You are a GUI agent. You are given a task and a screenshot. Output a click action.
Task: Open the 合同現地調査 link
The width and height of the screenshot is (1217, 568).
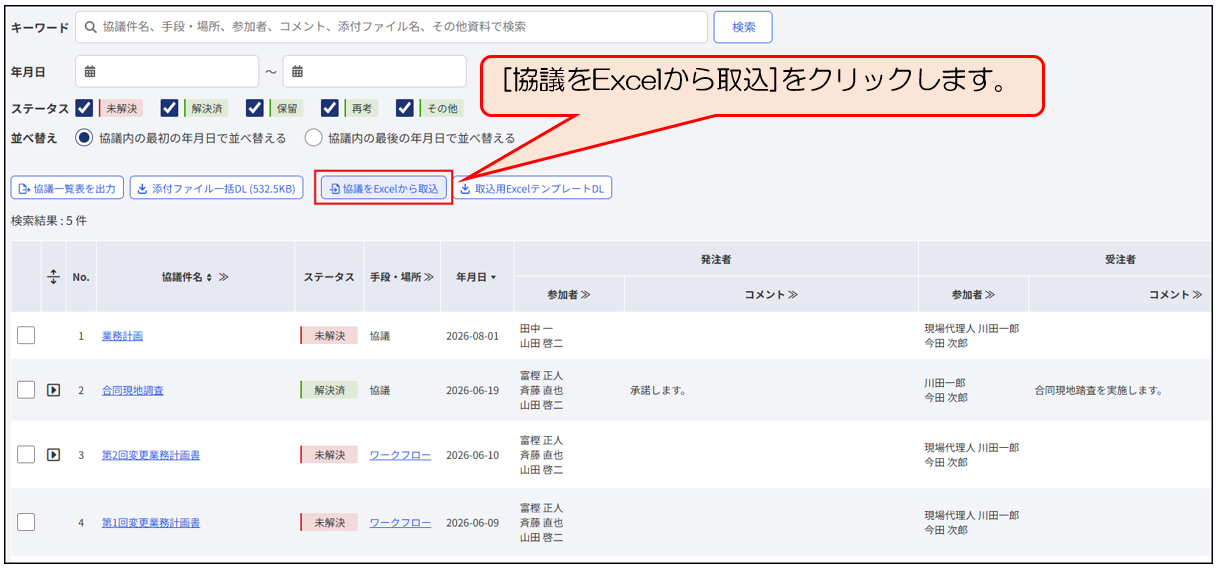pyautogui.click(x=133, y=390)
